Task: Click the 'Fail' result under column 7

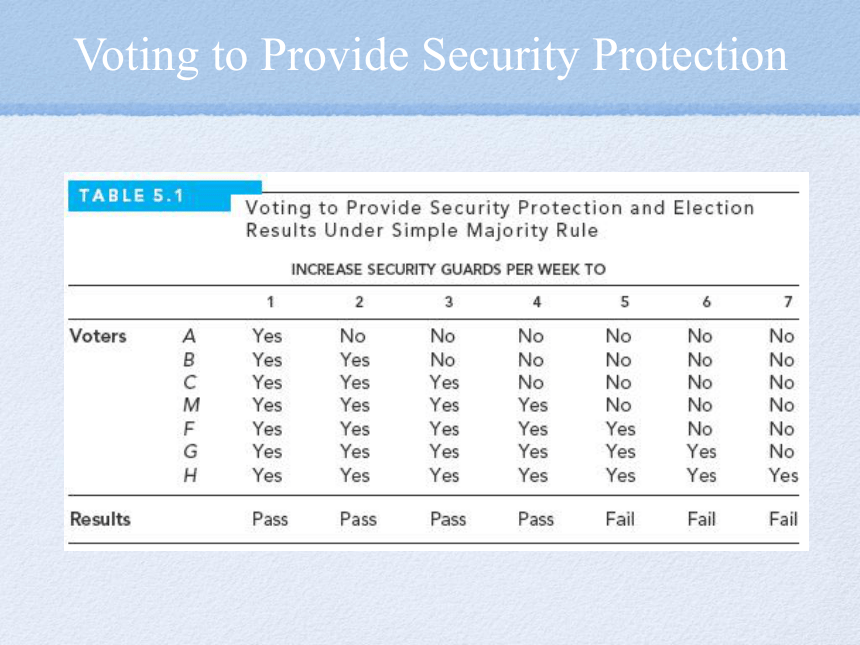Action: [783, 519]
